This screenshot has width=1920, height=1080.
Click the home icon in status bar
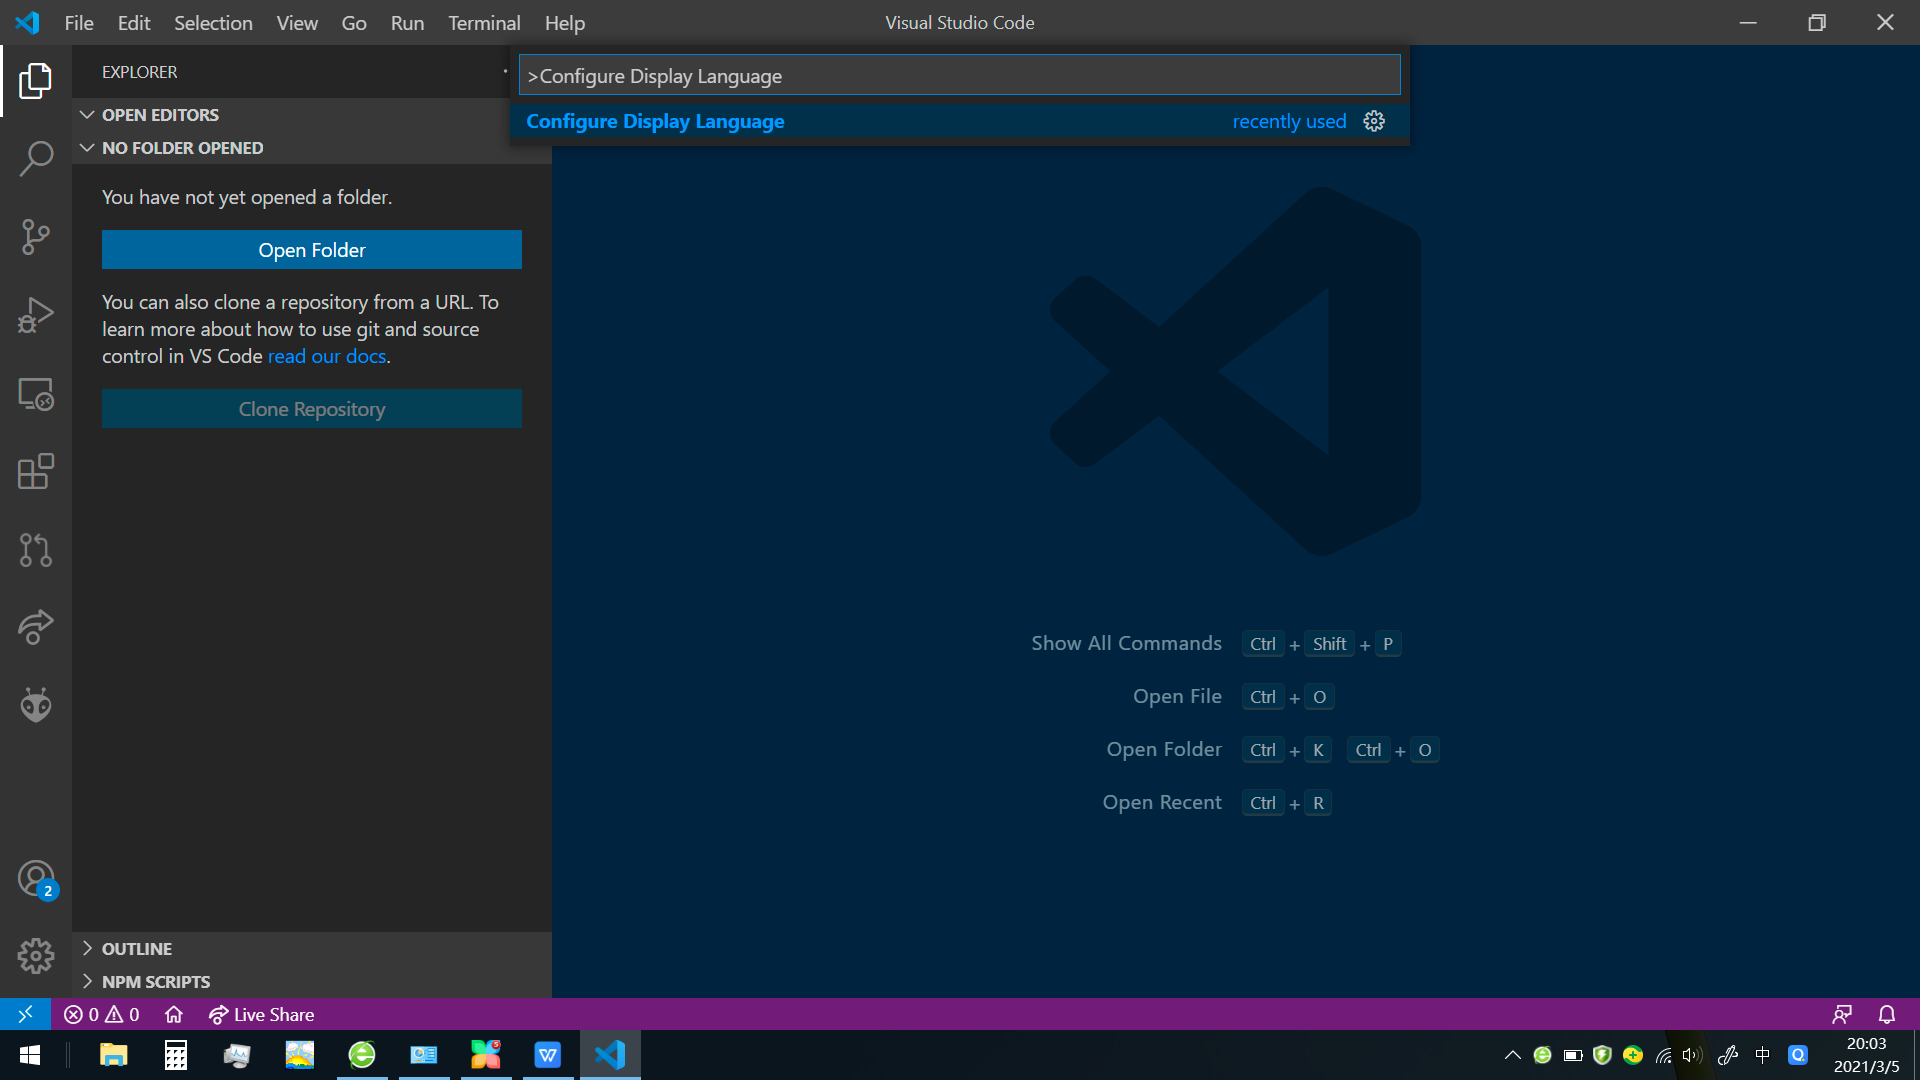pos(174,1014)
